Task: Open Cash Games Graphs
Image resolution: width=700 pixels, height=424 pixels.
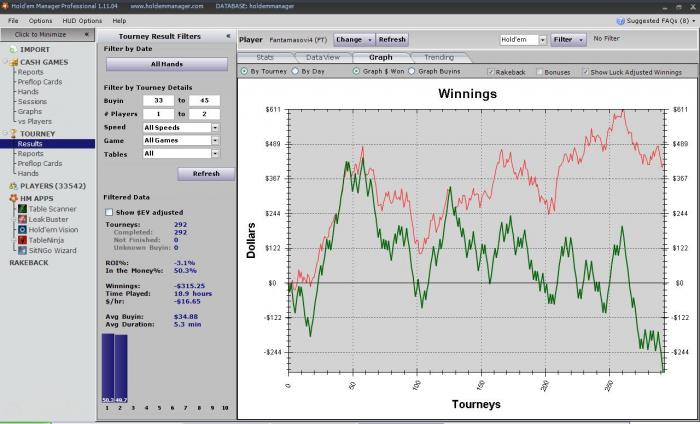Action: point(30,112)
